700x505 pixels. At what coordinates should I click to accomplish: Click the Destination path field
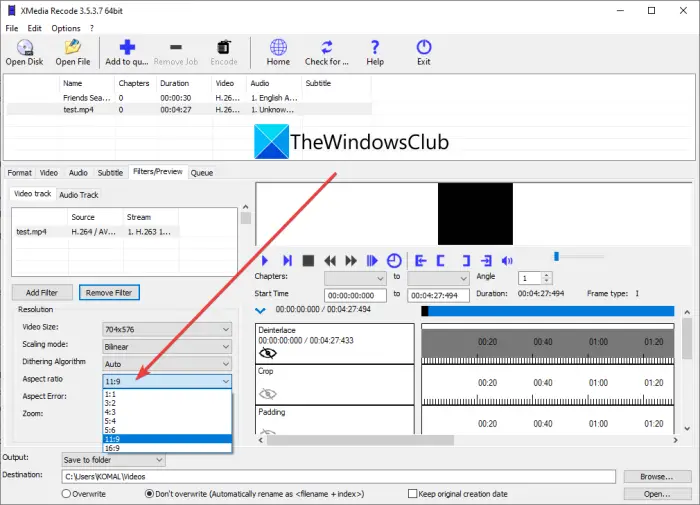[338, 477]
